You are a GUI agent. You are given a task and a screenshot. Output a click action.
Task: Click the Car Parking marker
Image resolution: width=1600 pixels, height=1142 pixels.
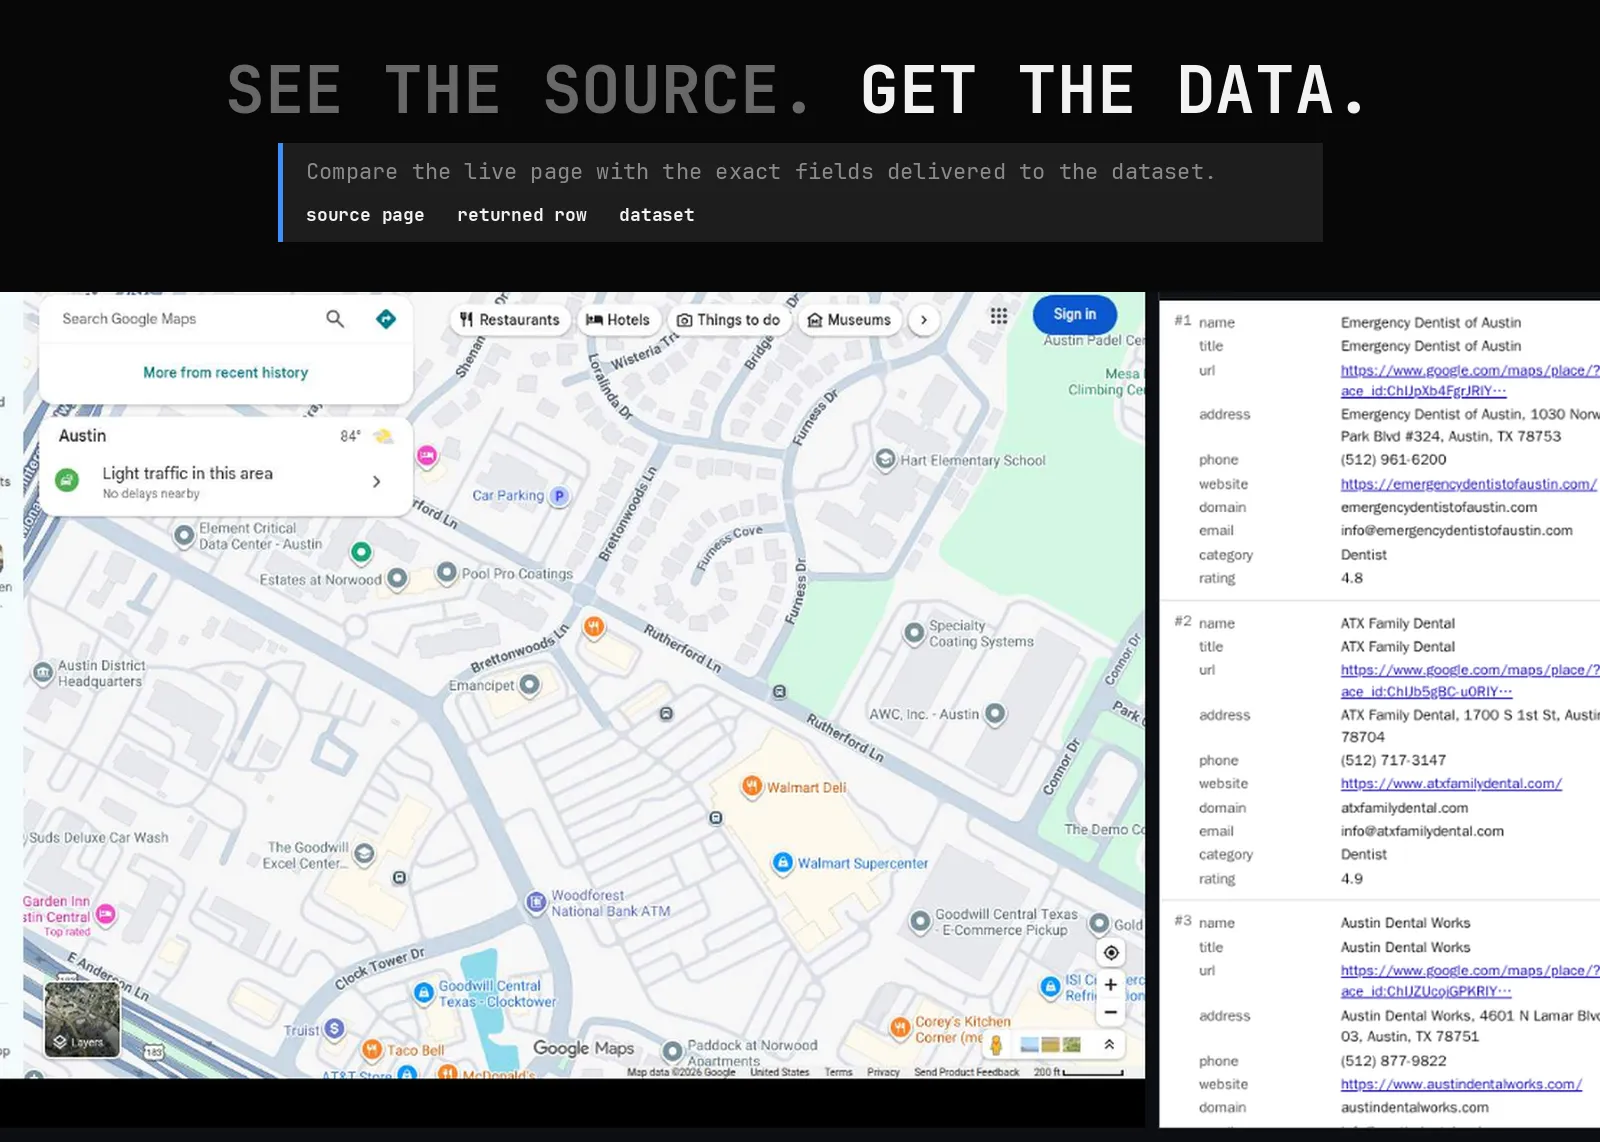pyautogui.click(x=560, y=496)
